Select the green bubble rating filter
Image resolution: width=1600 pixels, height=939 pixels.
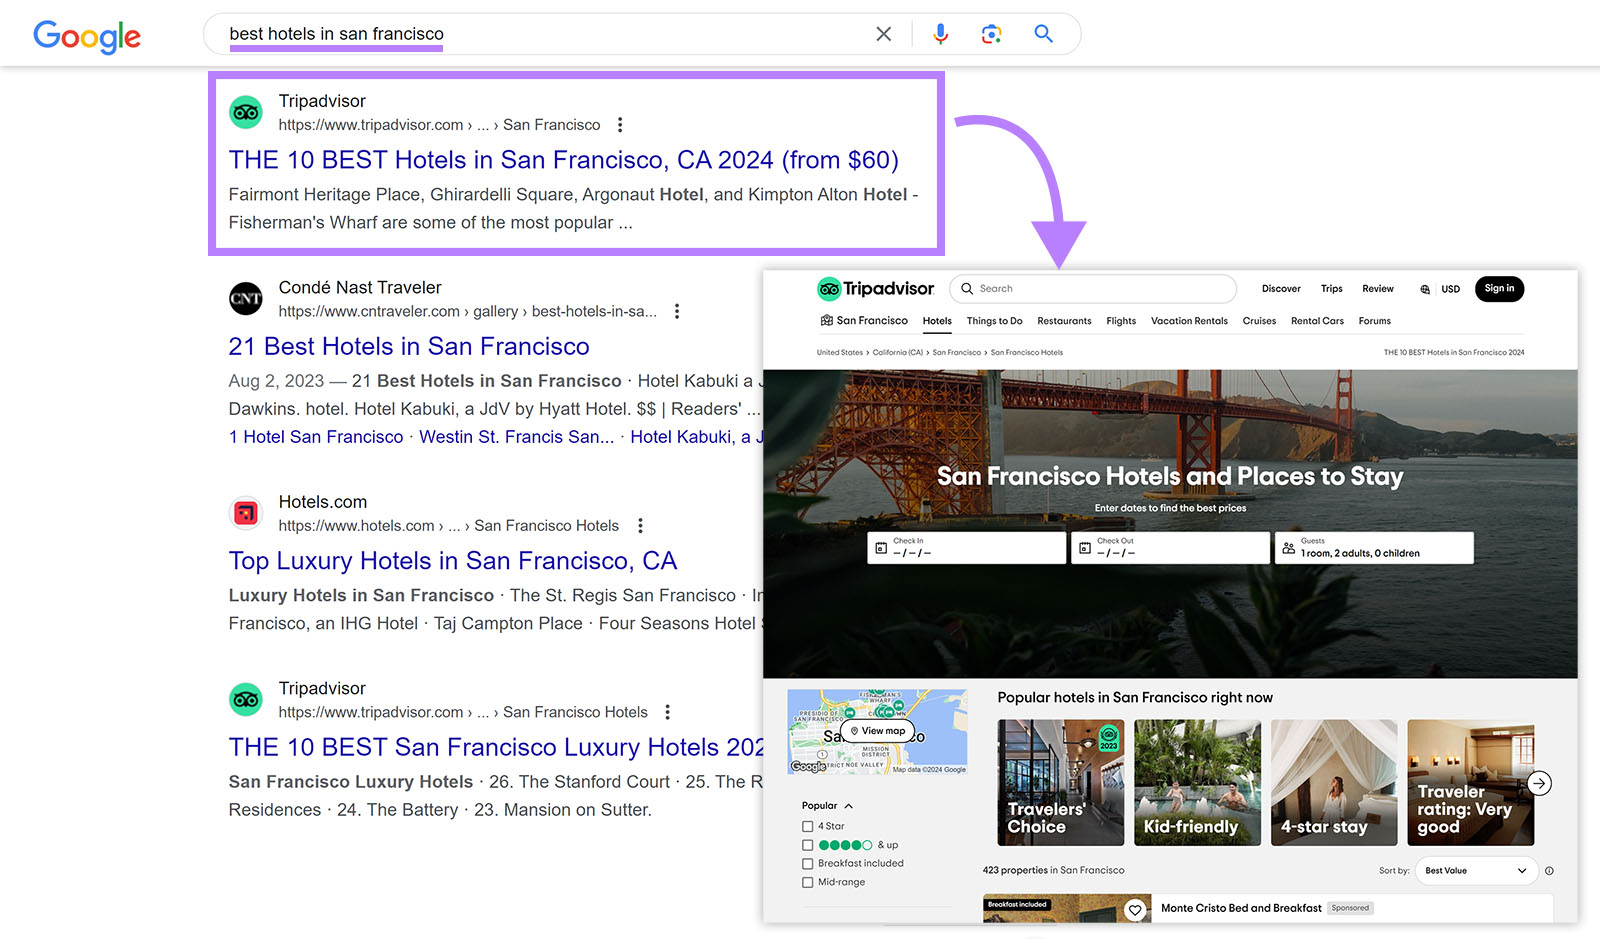(x=807, y=845)
